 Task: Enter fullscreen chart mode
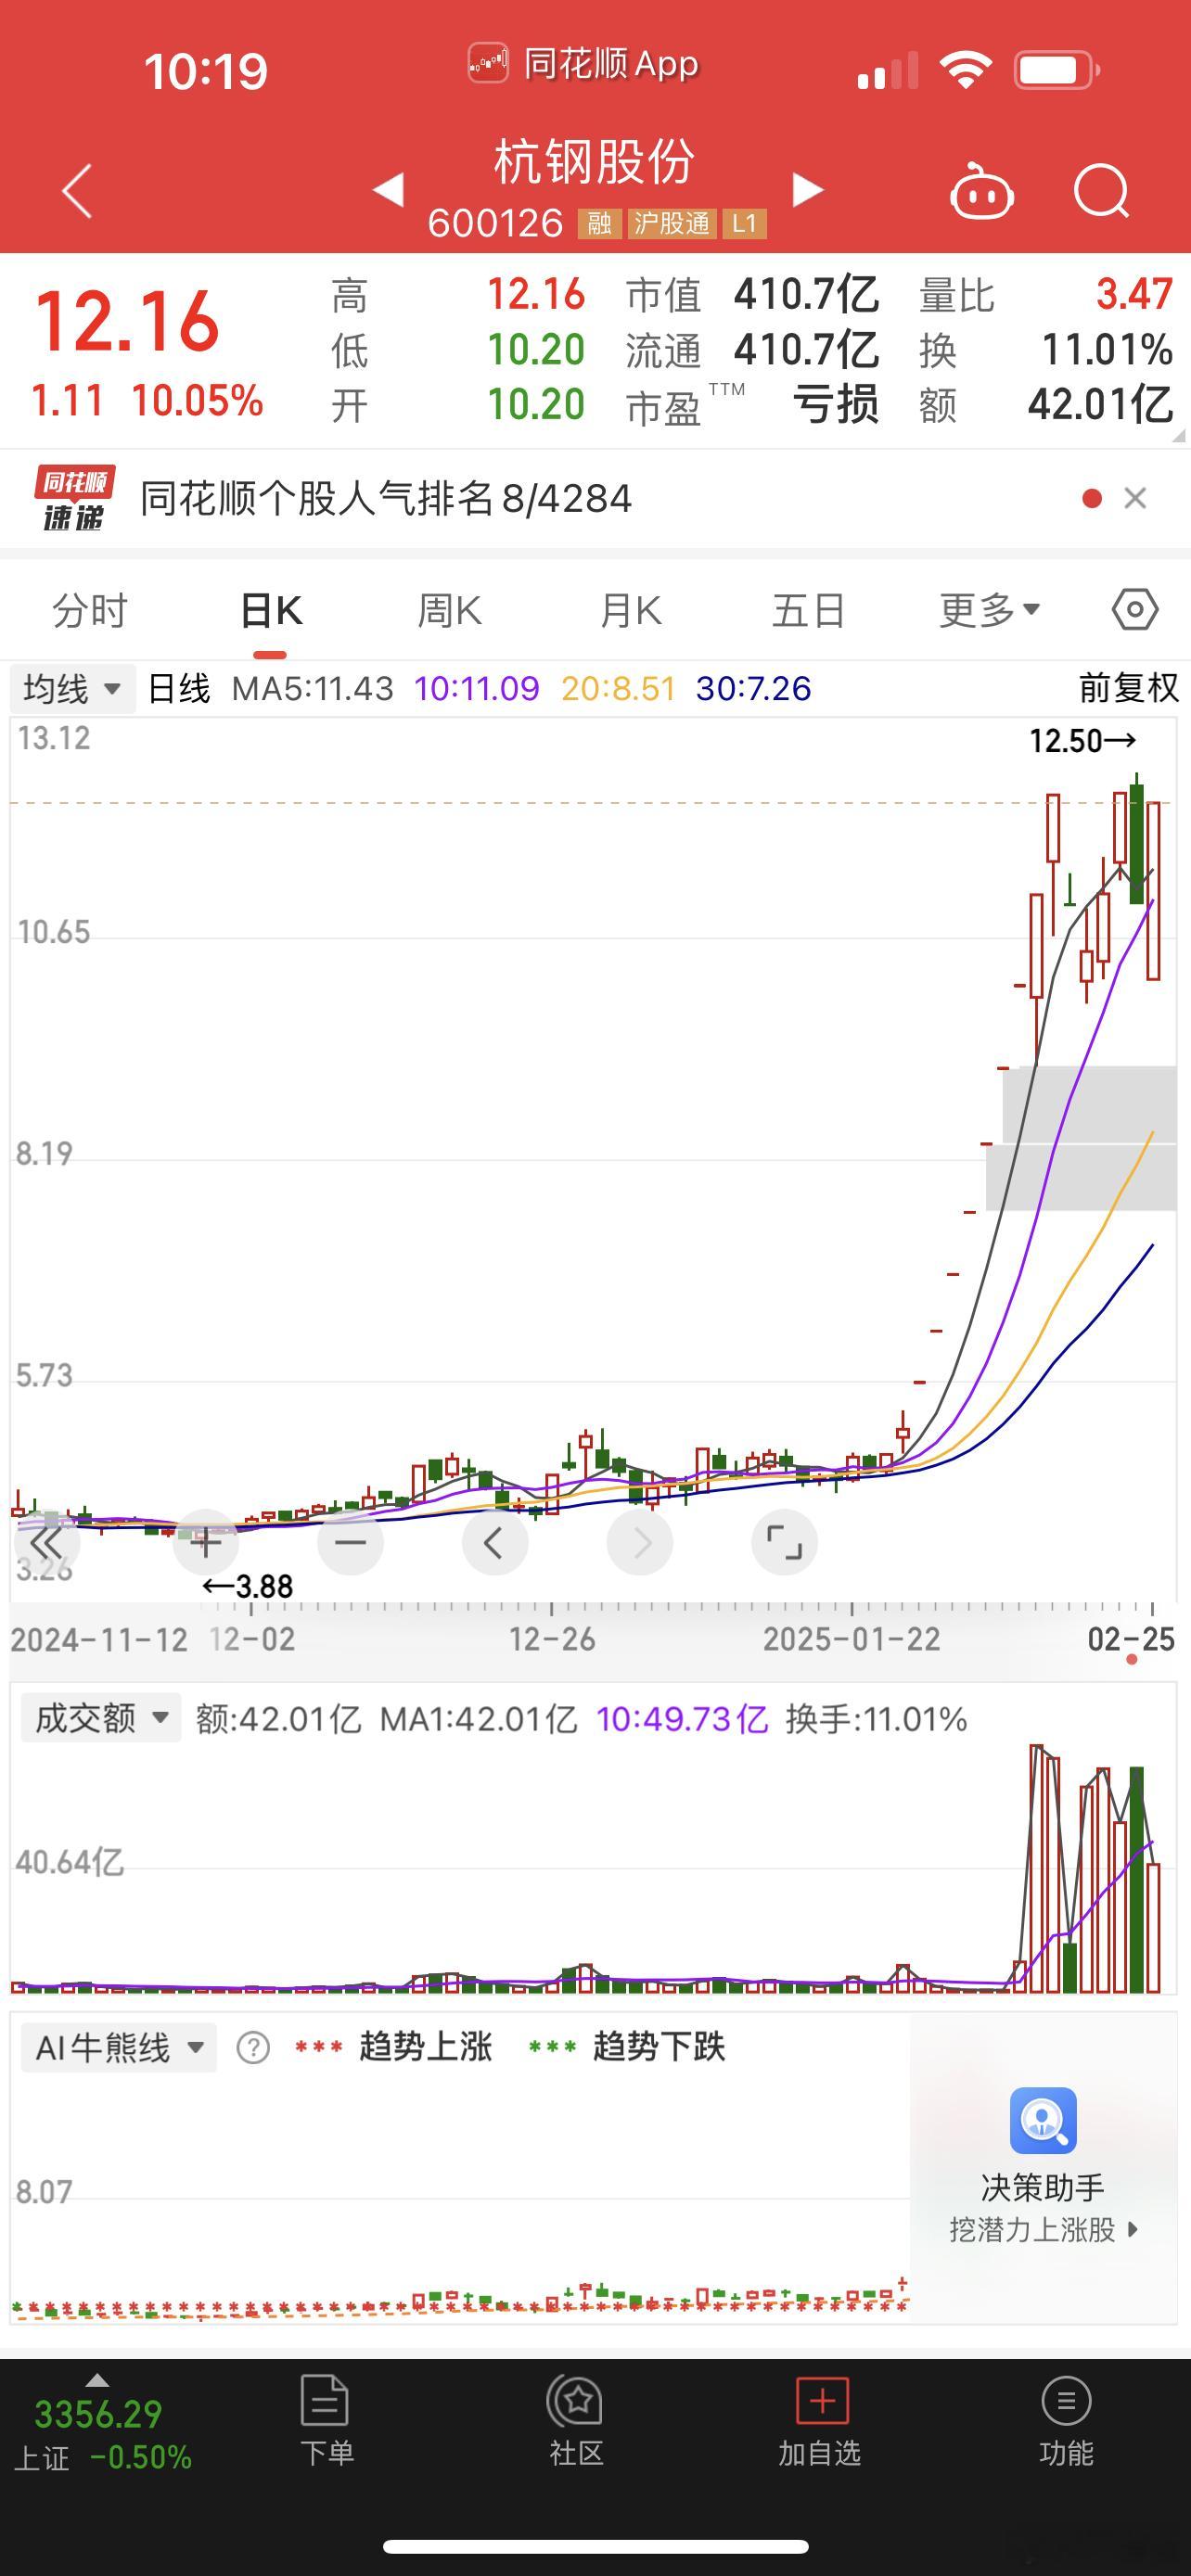click(x=784, y=1542)
